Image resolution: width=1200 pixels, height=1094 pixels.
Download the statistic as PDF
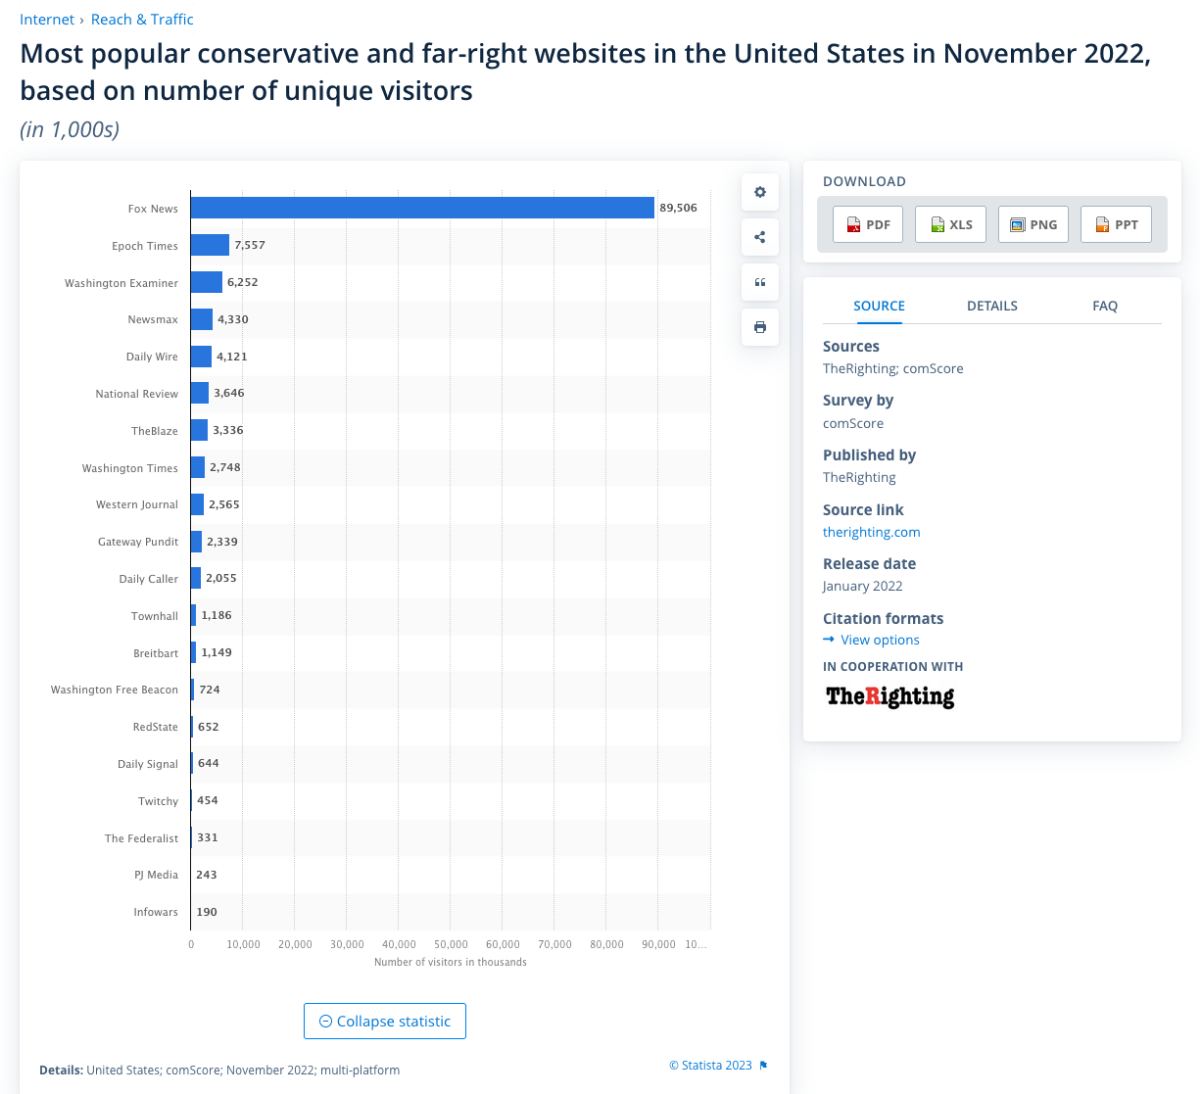(x=868, y=225)
